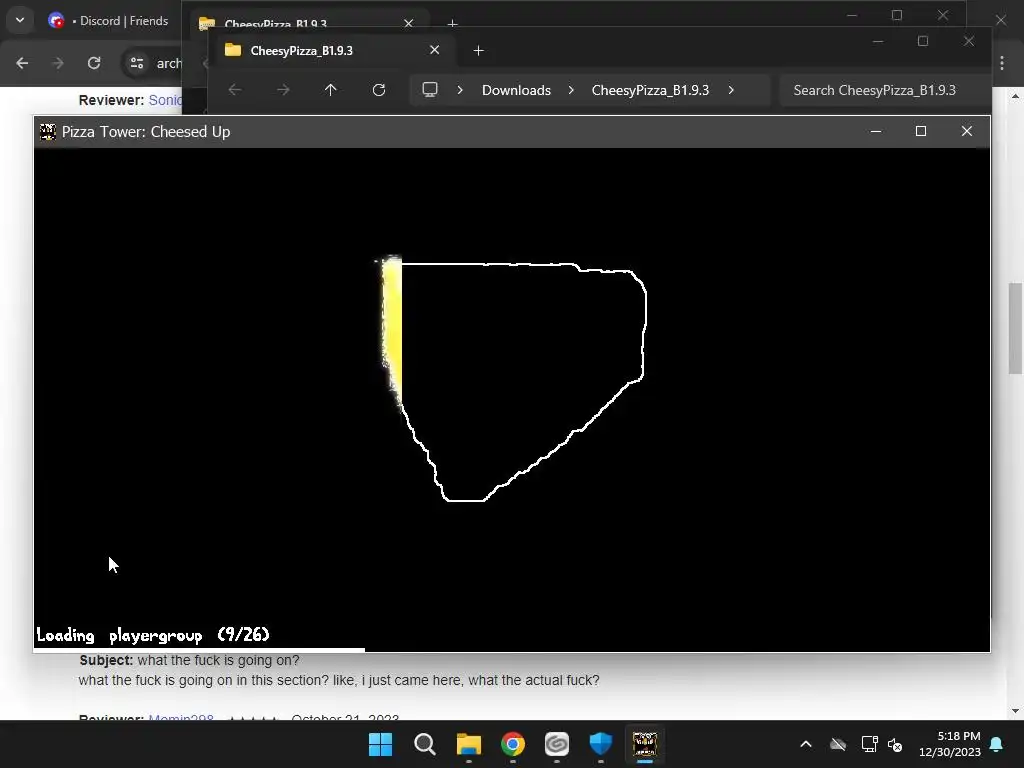Image resolution: width=1024 pixels, height=768 pixels.
Task: Open the network status tray icon
Action: pyautogui.click(x=869, y=744)
